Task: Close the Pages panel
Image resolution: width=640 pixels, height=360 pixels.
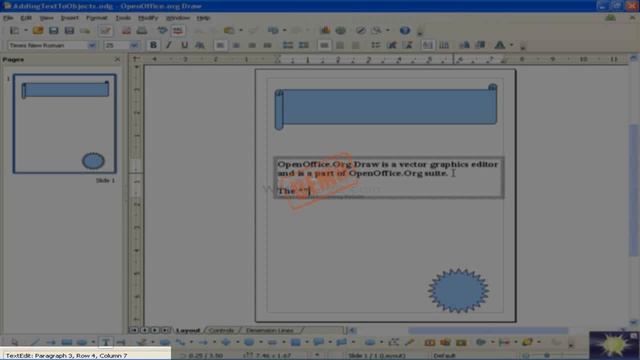Action: (x=118, y=60)
